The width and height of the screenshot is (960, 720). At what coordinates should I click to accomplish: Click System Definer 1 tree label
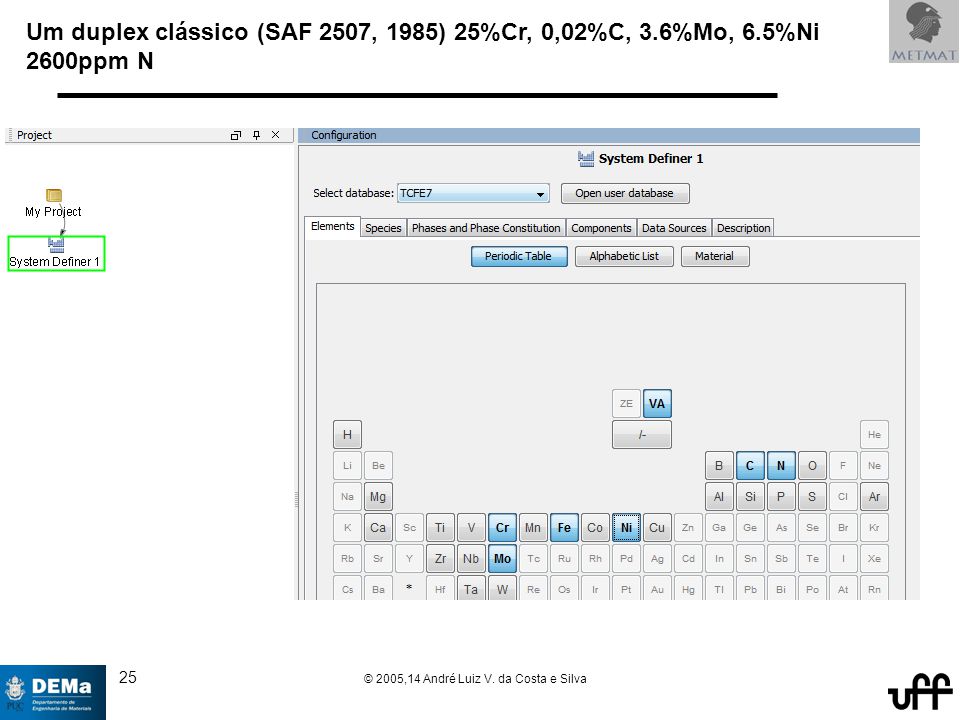54,262
